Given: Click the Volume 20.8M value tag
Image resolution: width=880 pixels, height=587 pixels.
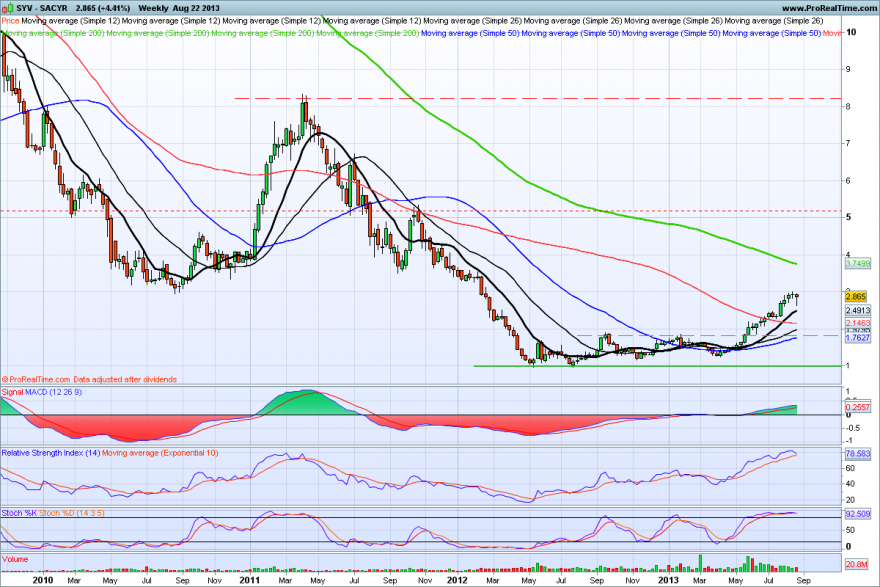Looking at the screenshot, I should (x=857, y=564).
